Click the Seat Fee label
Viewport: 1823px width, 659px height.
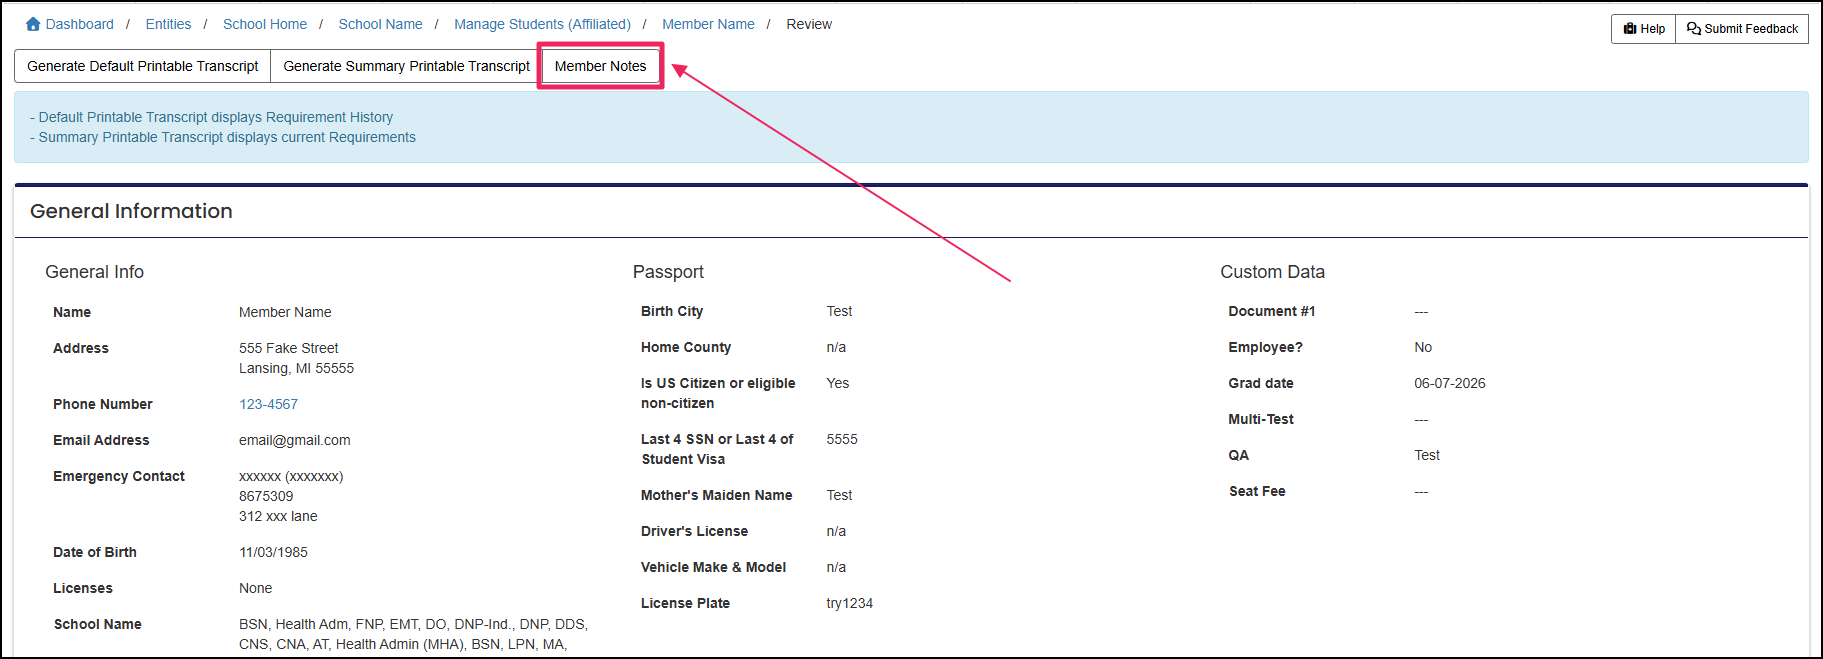pyautogui.click(x=1257, y=491)
